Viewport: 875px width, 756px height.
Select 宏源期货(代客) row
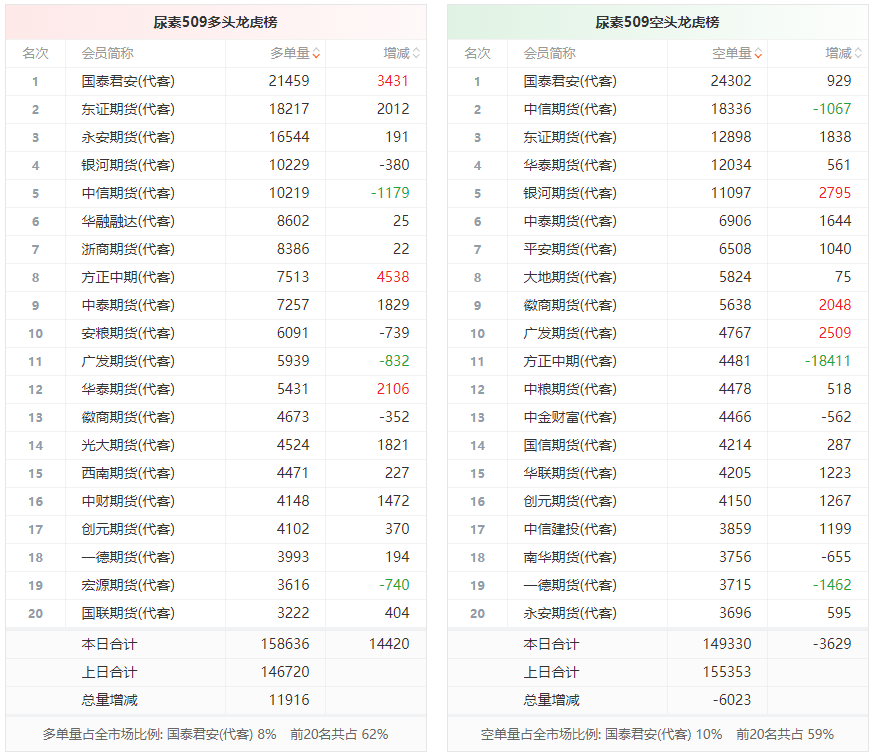216,585
